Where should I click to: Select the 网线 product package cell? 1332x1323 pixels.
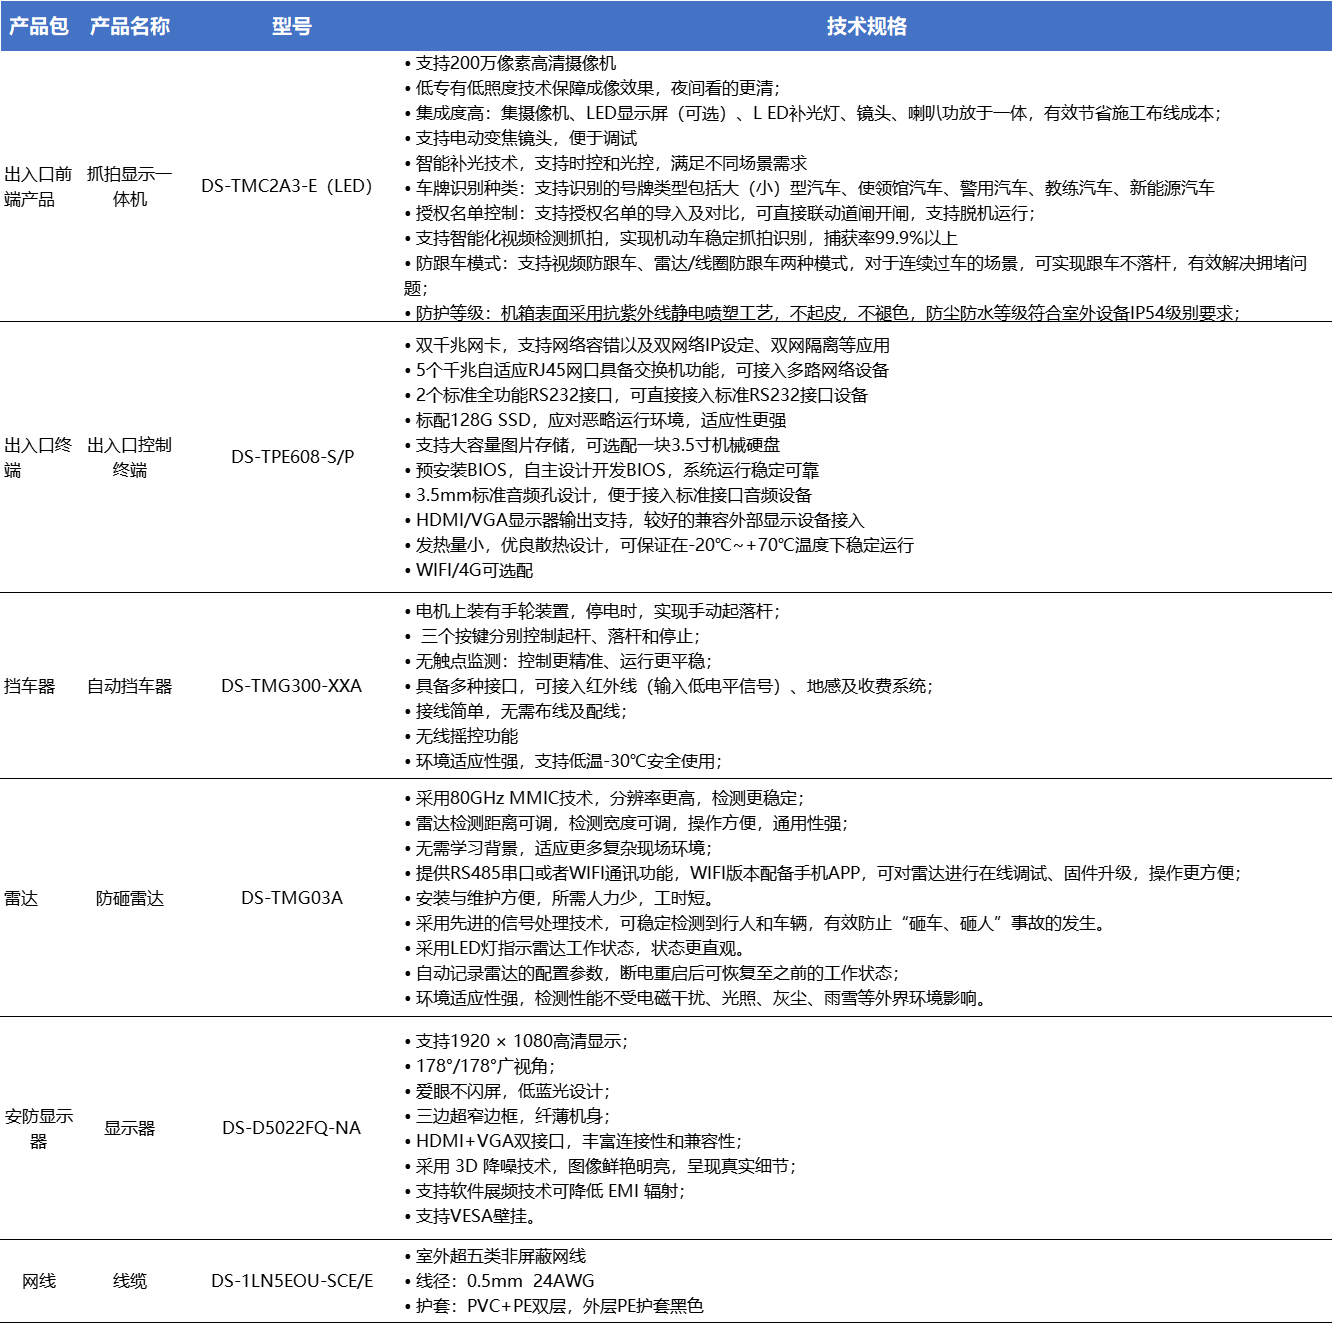pyautogui.click(x=38, y=1281)
